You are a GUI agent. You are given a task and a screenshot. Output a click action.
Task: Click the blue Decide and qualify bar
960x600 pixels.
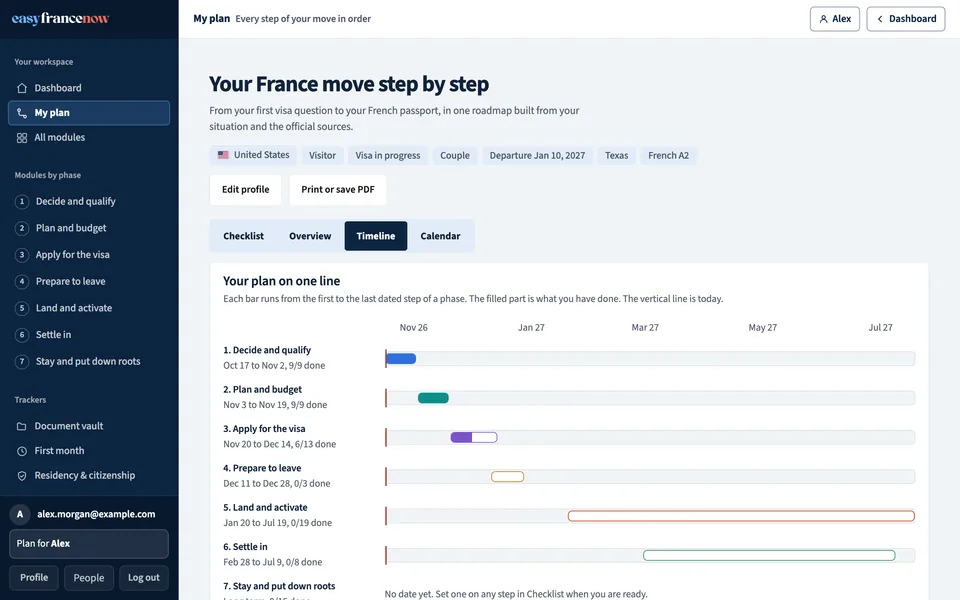402,359
